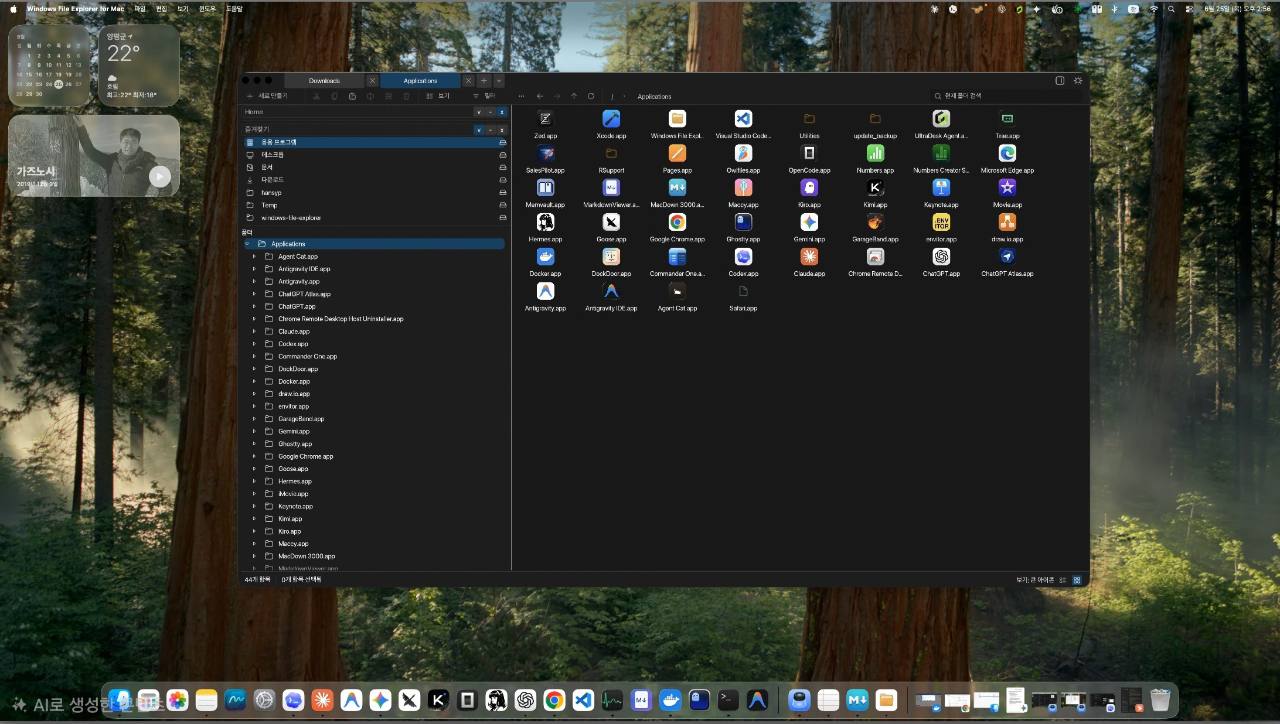This screenshot has width=1280, height=724.
Task: Expand the GarageBand.app tree node
Action: (x=254, y=419)
